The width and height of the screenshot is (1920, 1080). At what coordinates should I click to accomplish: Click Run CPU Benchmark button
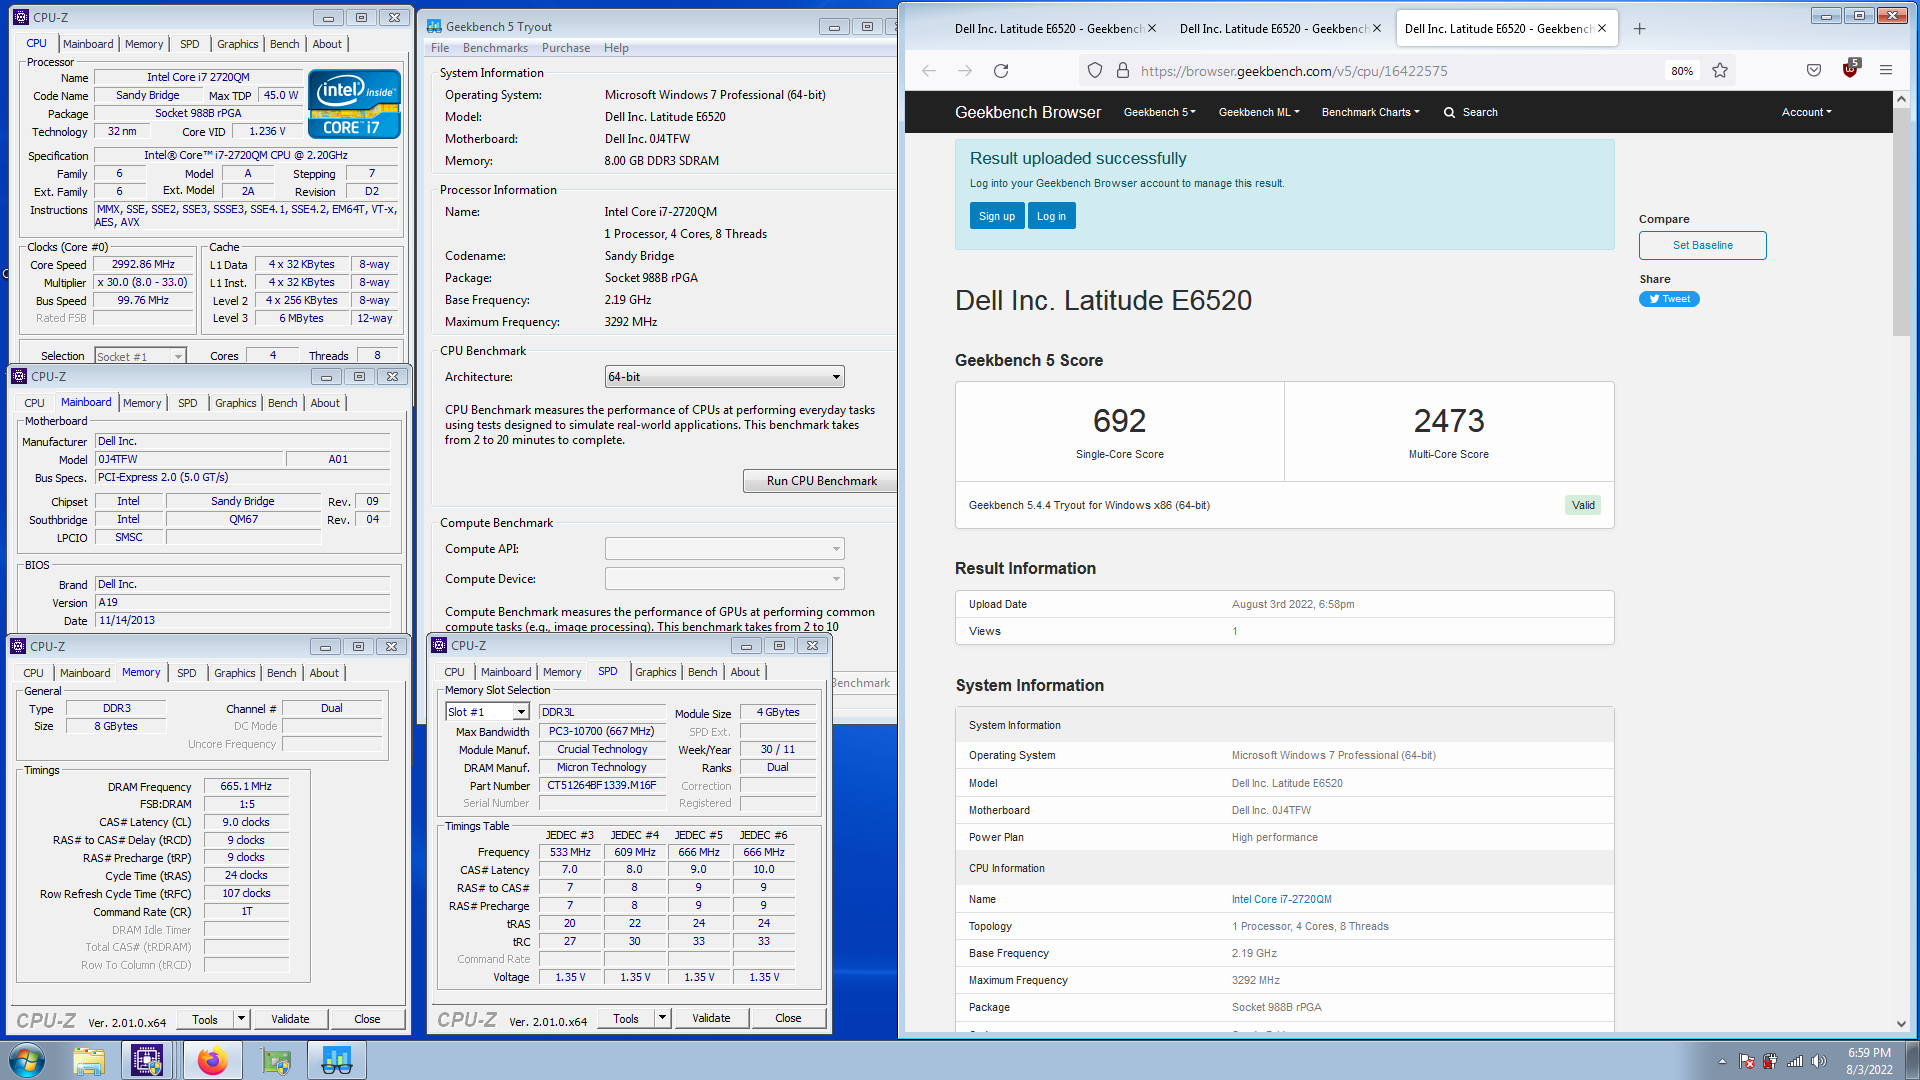[821, 481]
